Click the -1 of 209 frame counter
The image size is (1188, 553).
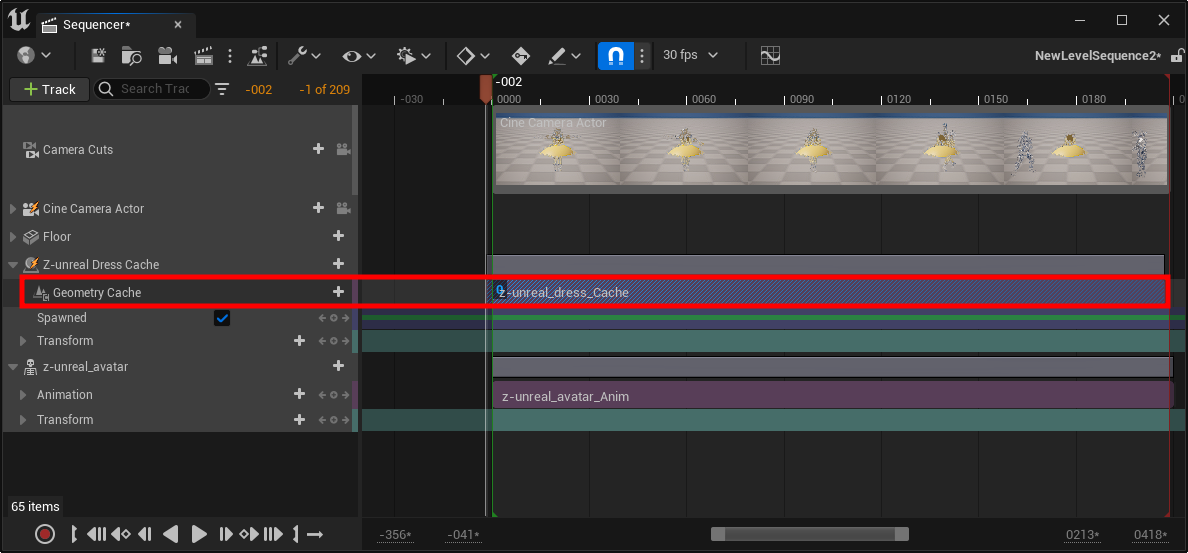pyautogui.click(x=324, y=89)
